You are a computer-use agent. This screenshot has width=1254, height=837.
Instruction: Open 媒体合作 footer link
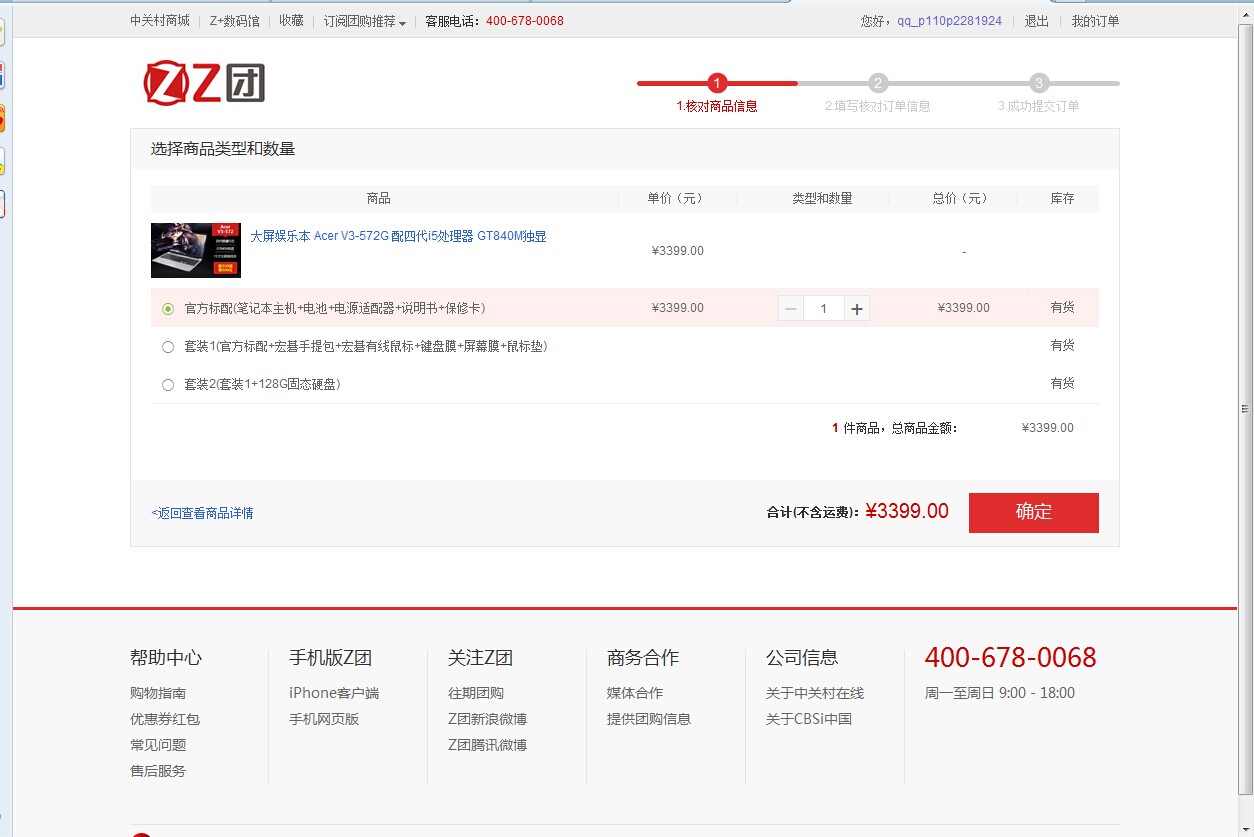click(635, 693)
